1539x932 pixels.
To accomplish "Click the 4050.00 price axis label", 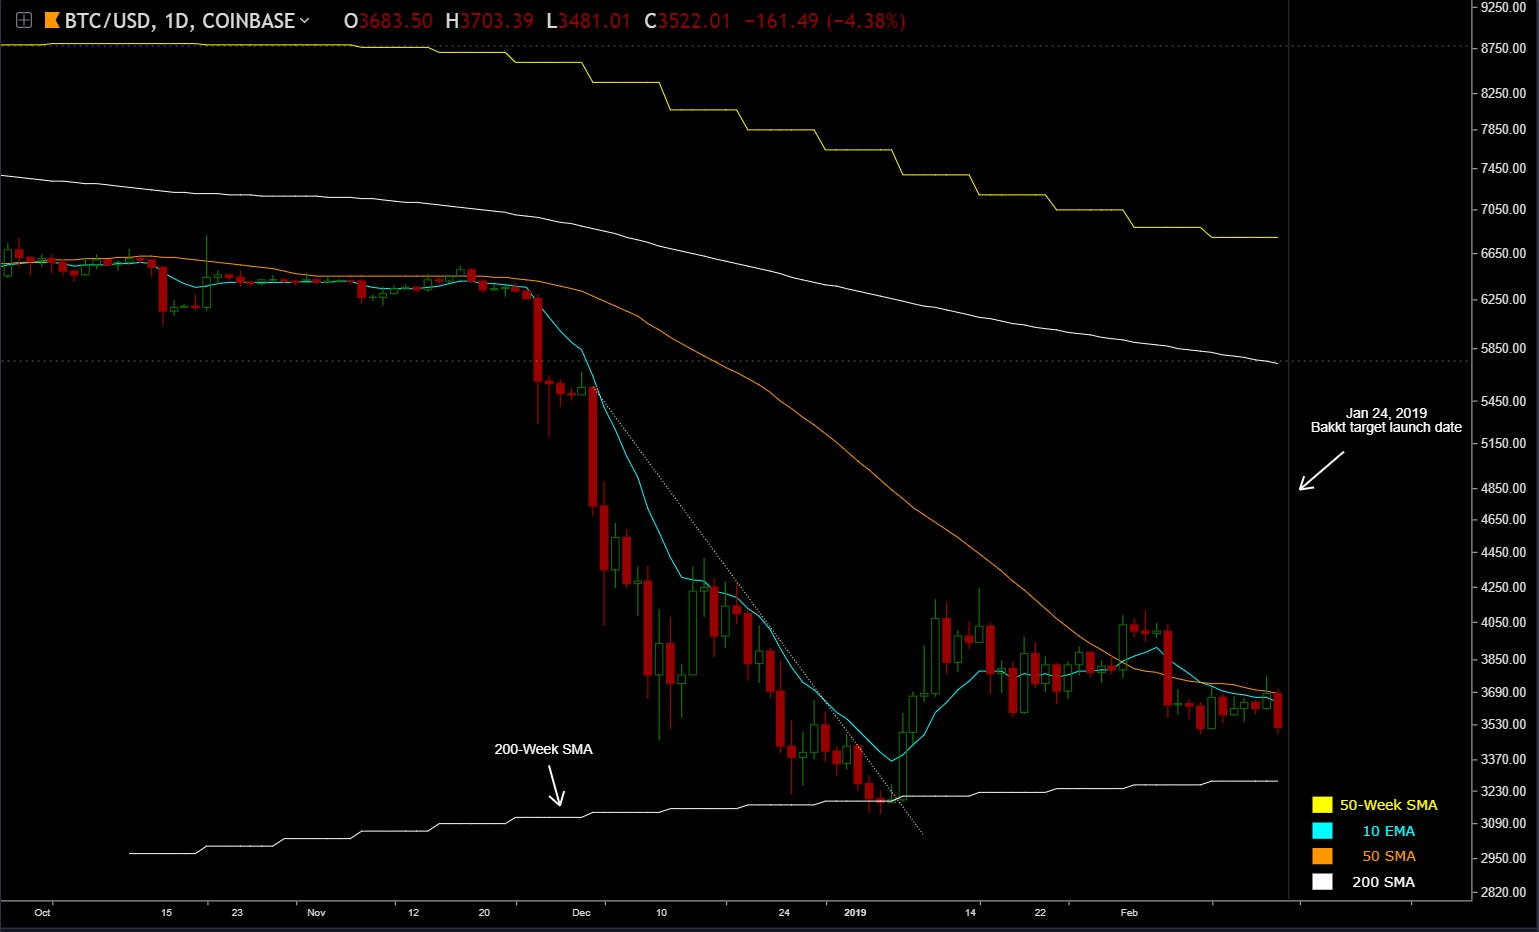I will click(x=1503, y=622).
